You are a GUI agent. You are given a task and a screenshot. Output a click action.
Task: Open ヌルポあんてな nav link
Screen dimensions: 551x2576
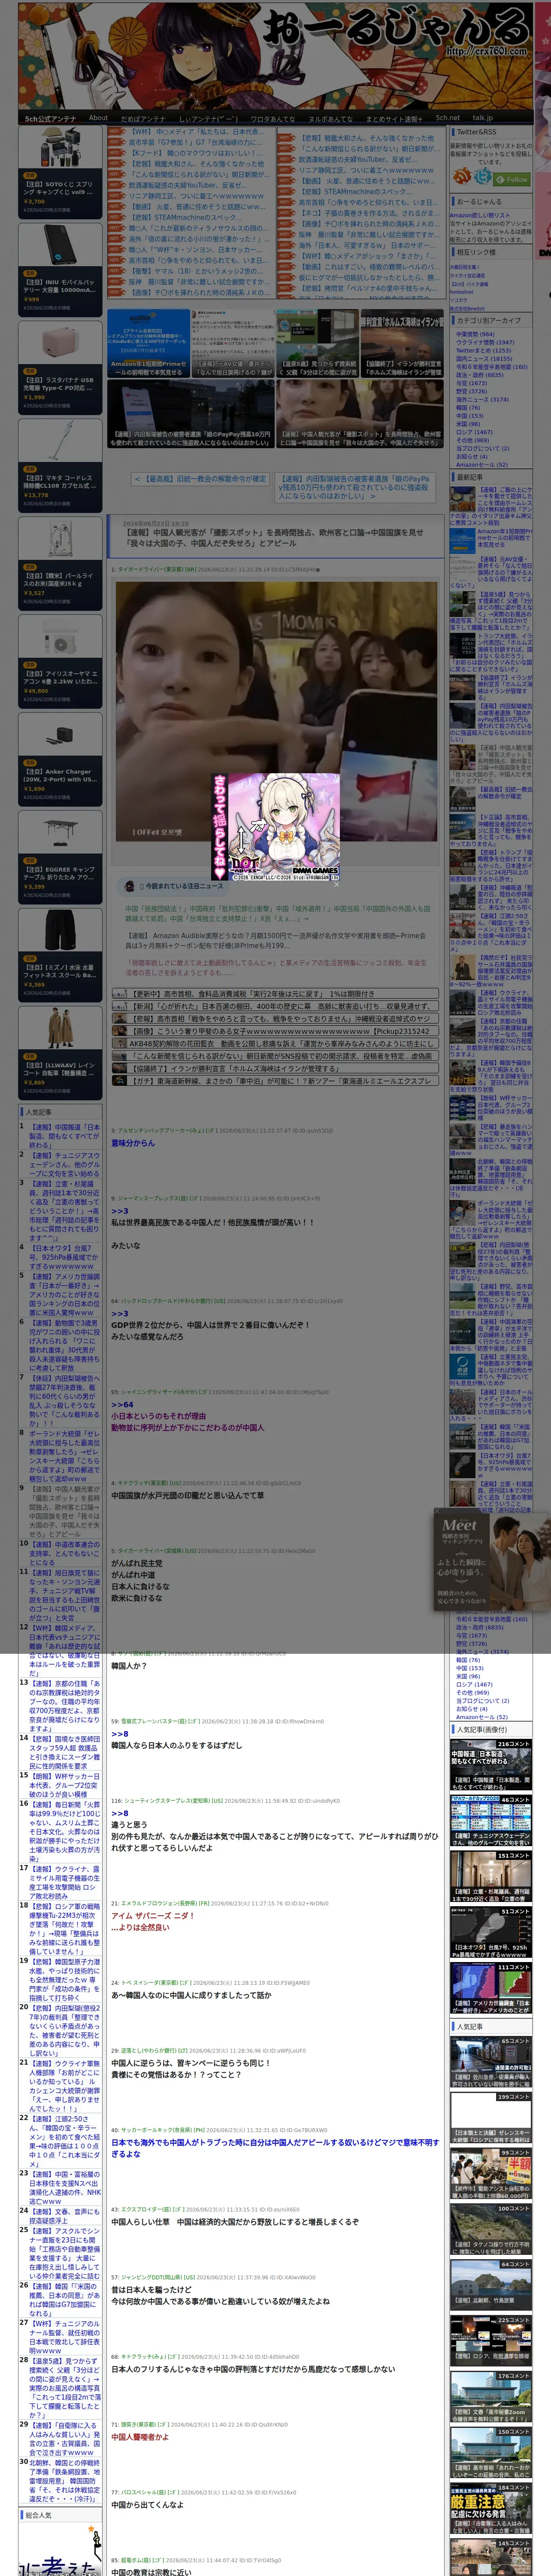click(x=330, y=118)
